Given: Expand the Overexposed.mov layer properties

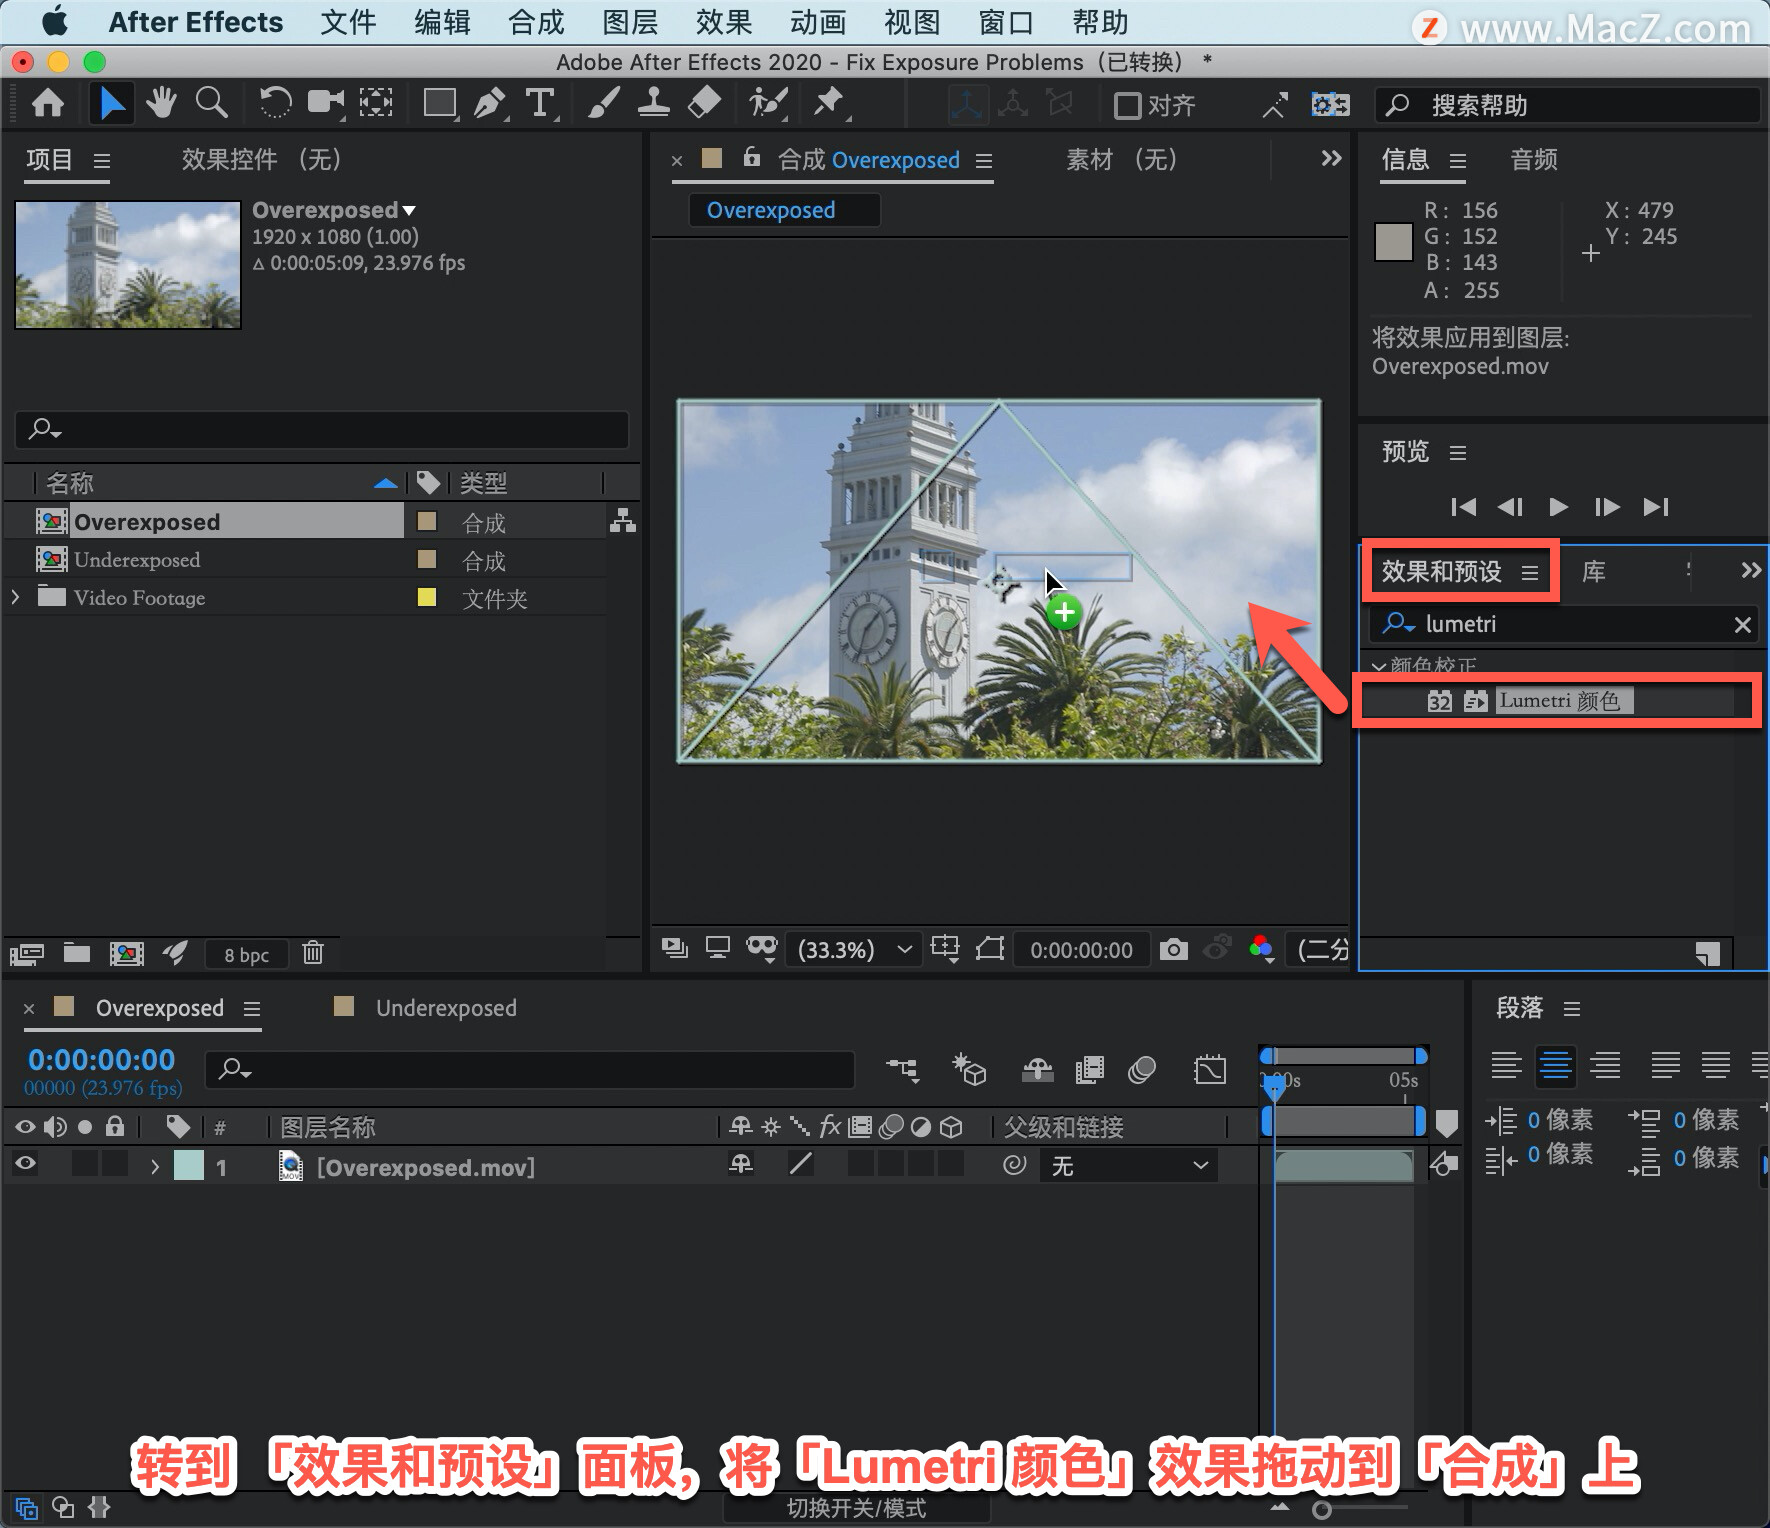Looking at the screenshot, I should coord(154,1166).
